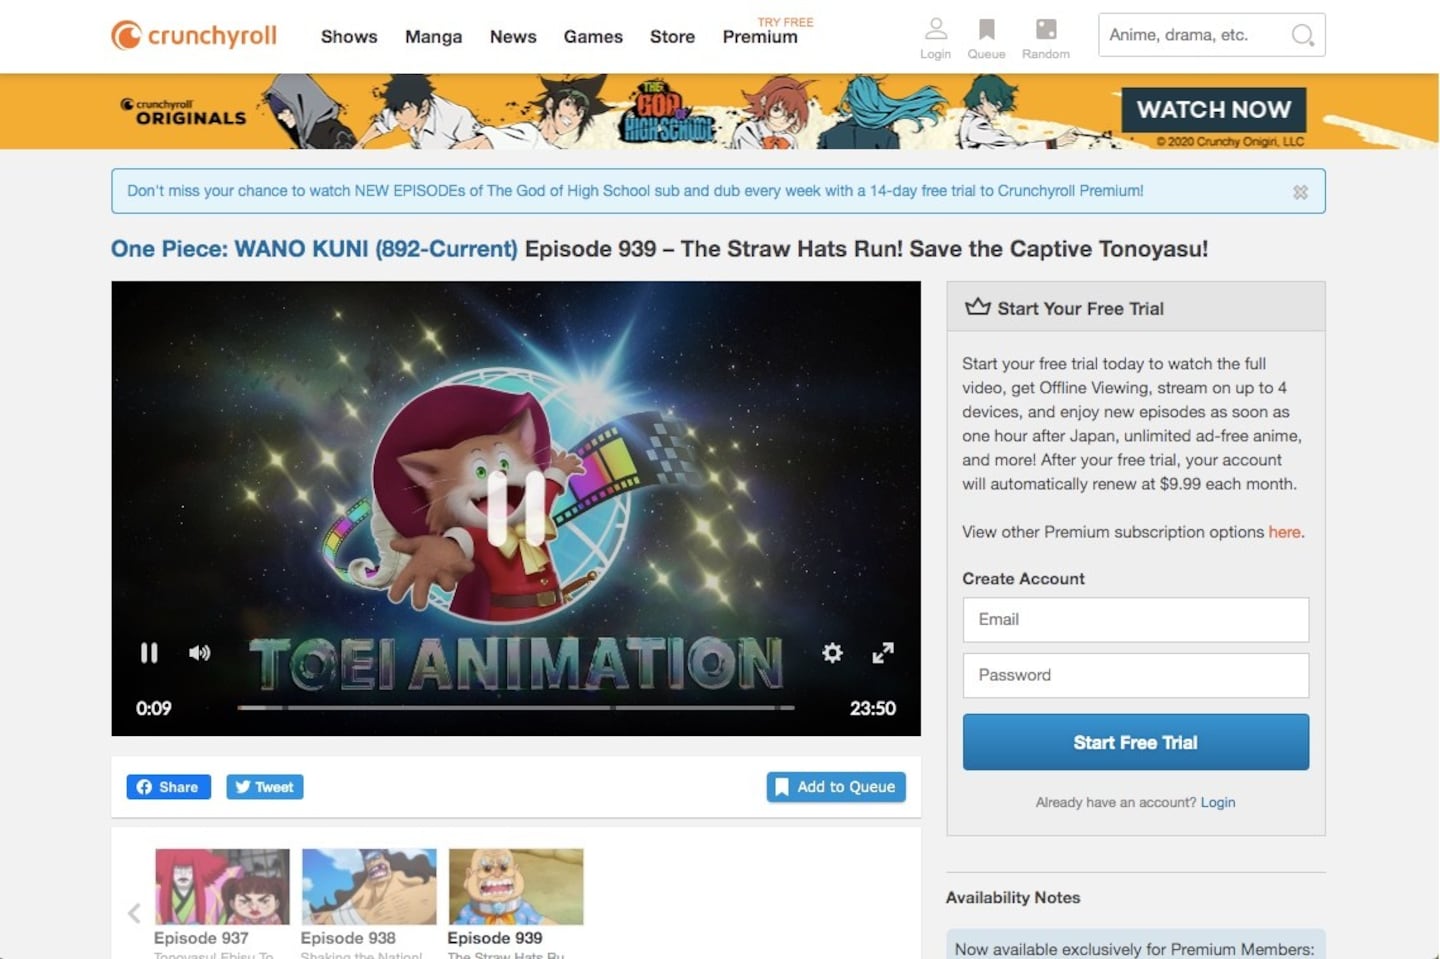The width and height of the screenshot is (1440, 959).
Task: Open the Shows menu
Action: click(349, 37)
